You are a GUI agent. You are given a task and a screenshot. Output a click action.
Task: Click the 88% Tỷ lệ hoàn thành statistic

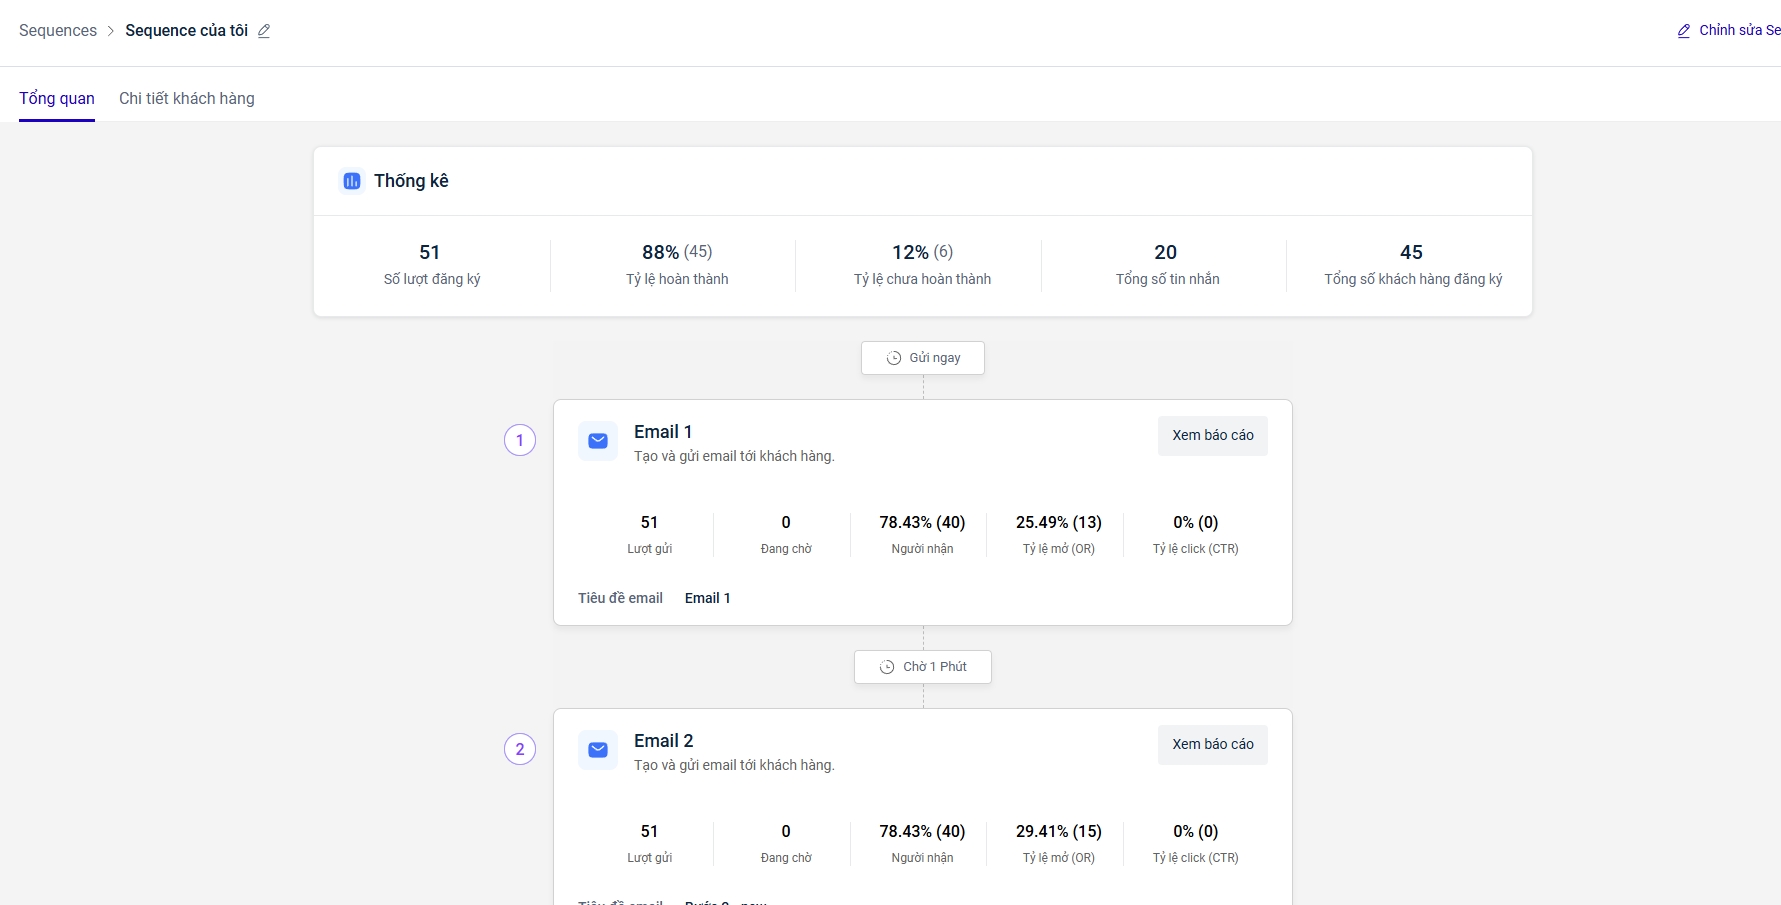(x=677, y=253)
